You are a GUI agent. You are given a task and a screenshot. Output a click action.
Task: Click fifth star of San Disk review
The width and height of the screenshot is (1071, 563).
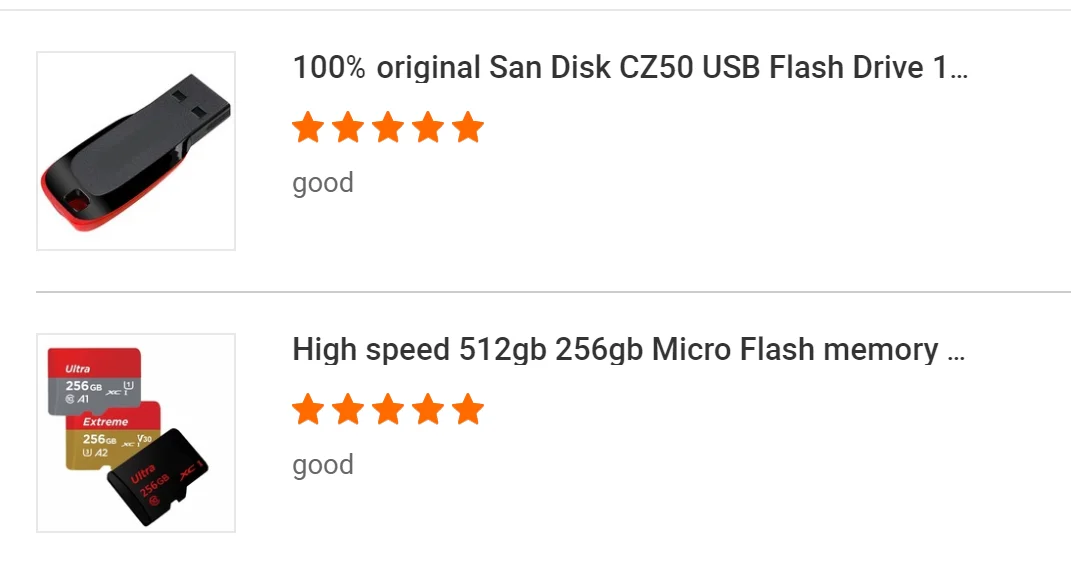click(467, 128)
